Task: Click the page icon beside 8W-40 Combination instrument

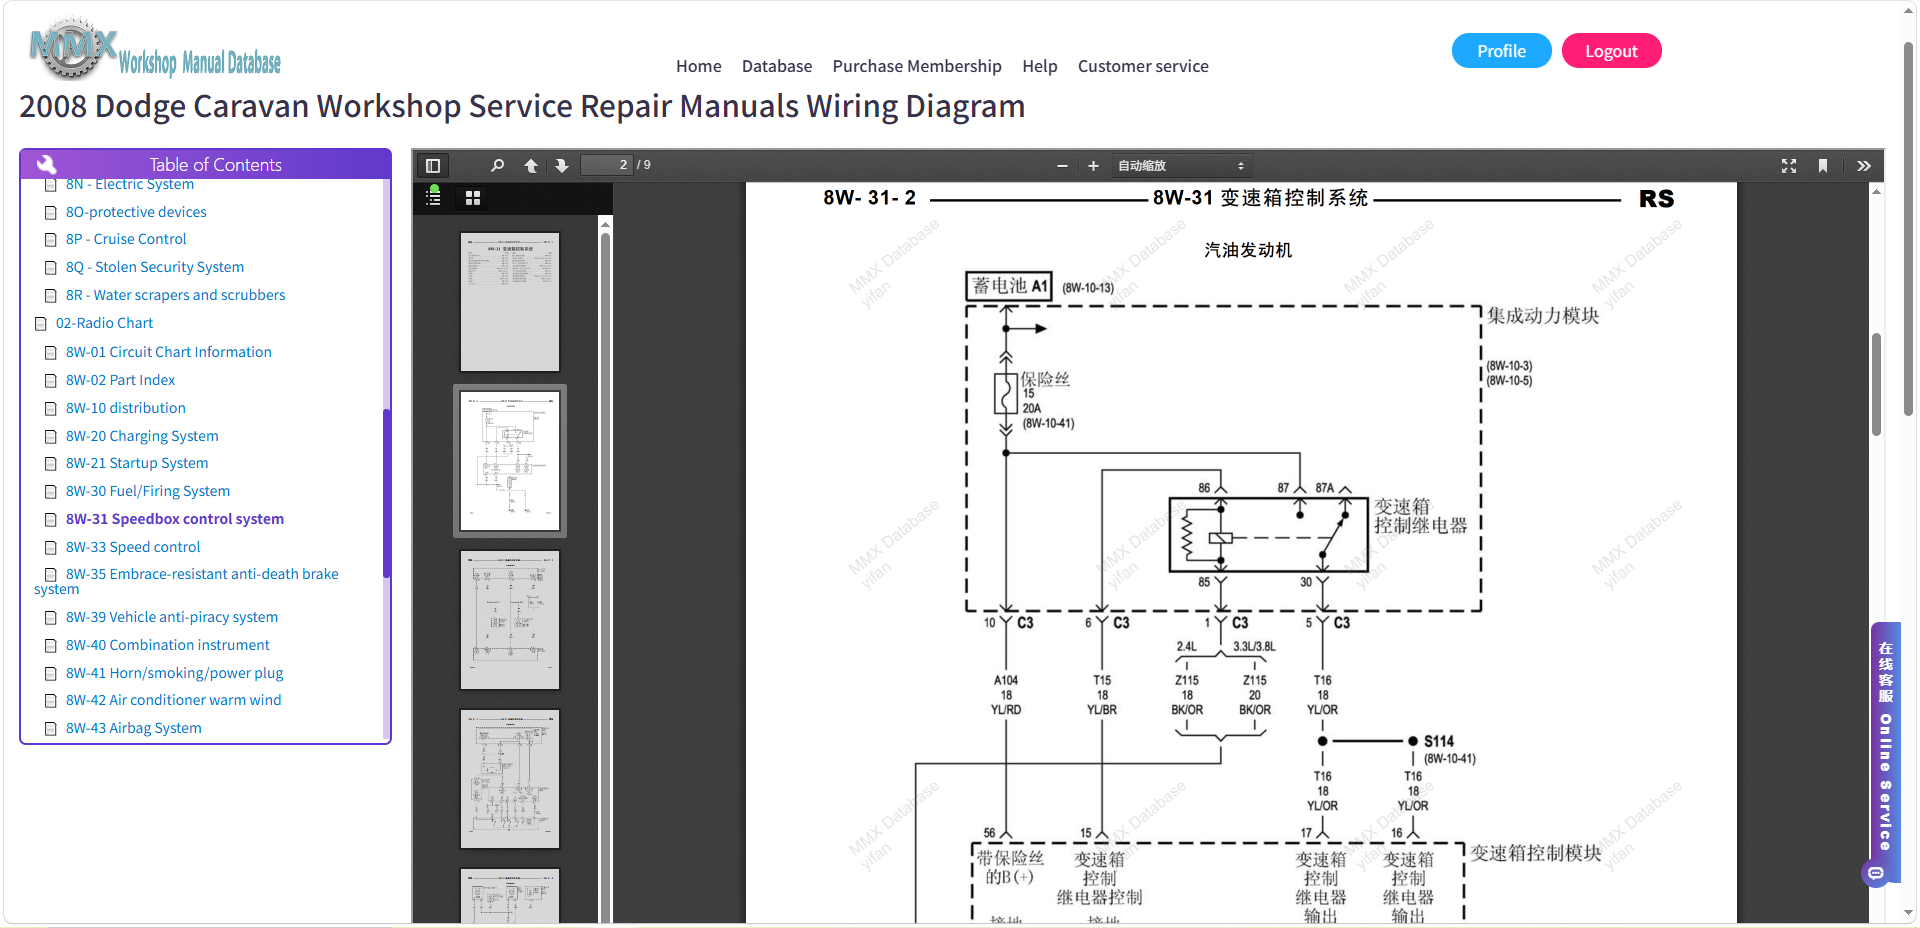Action: click(x=51, y=646)
